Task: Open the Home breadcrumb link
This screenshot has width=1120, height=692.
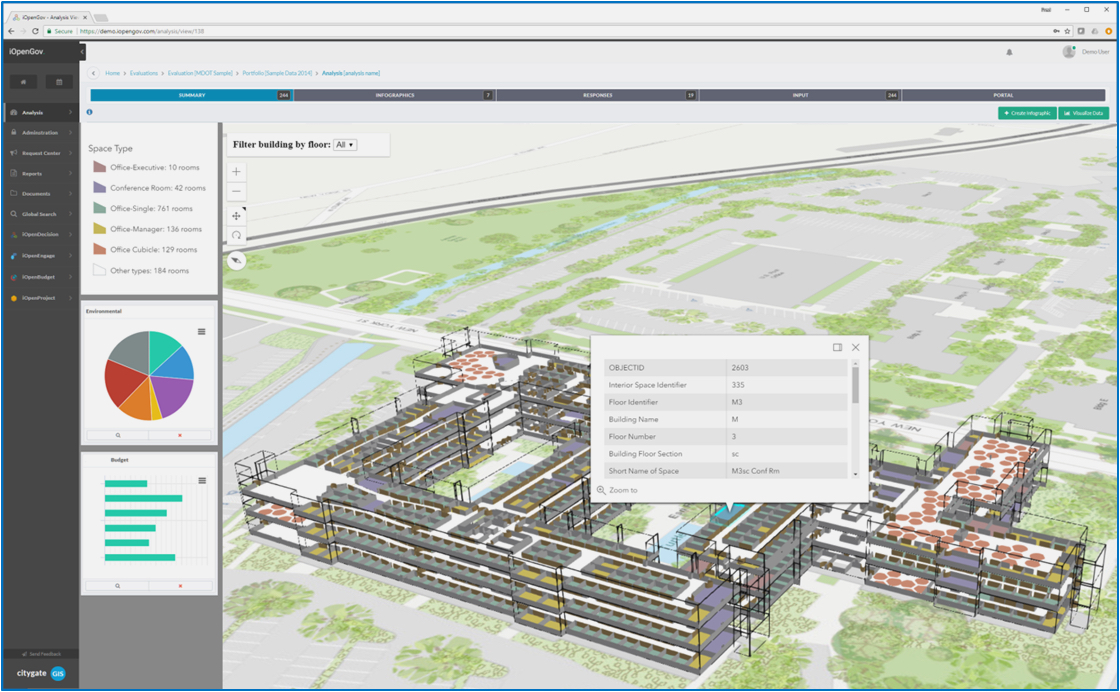Action: [x=113, y=73]
